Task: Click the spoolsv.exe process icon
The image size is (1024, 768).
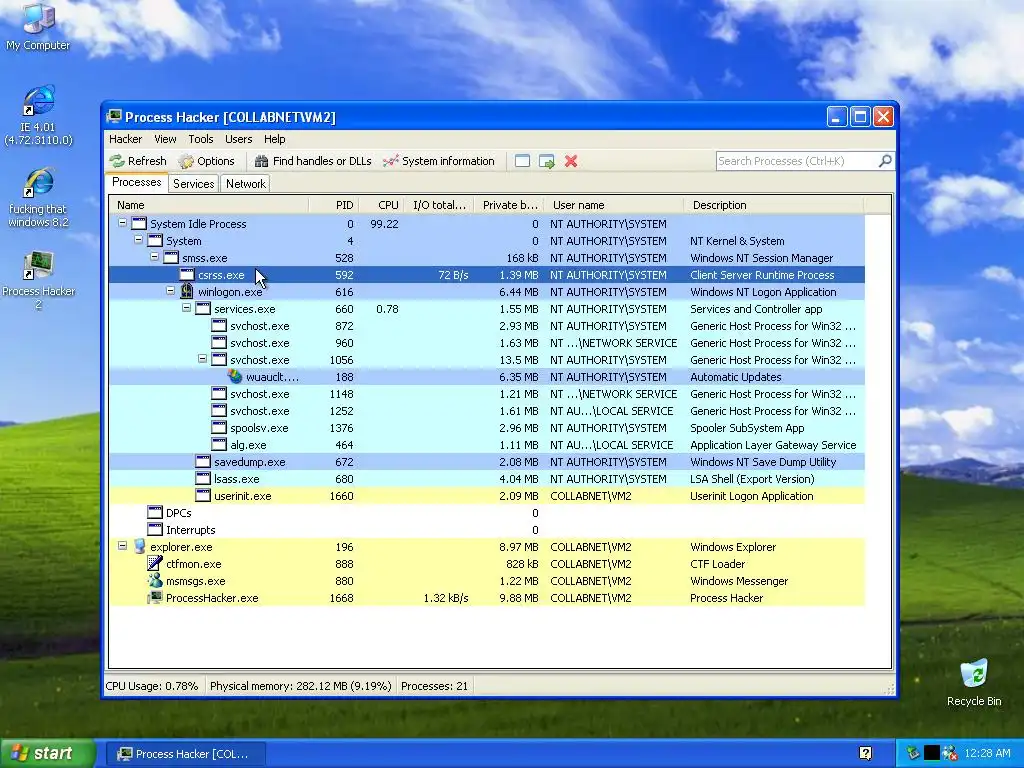Action: [x=219, y=428]
